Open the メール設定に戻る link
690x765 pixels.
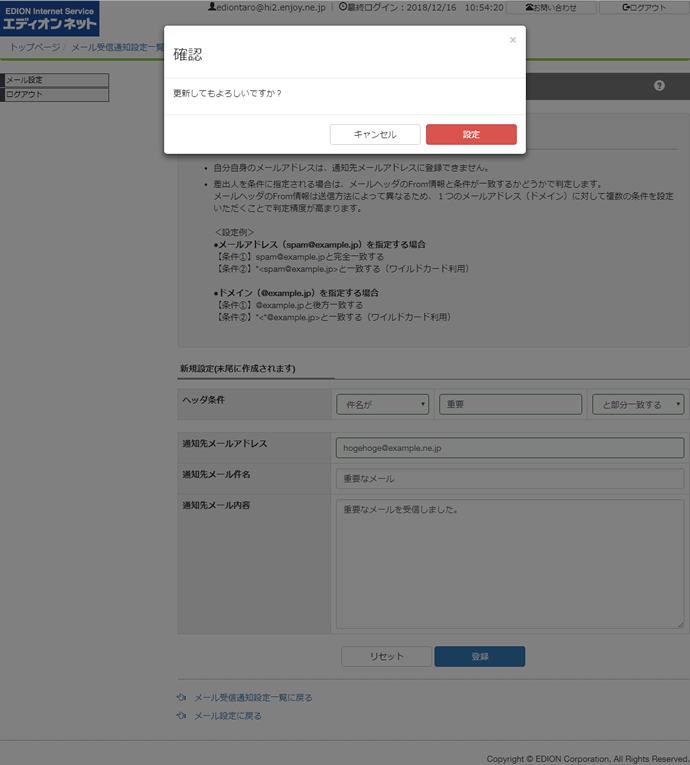[x=227, y=716]
